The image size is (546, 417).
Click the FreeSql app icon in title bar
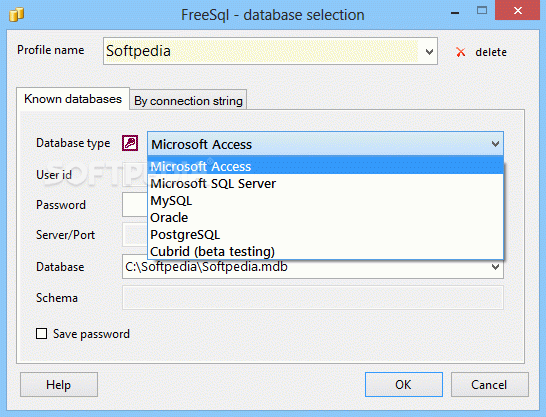(x=16, y=15)
